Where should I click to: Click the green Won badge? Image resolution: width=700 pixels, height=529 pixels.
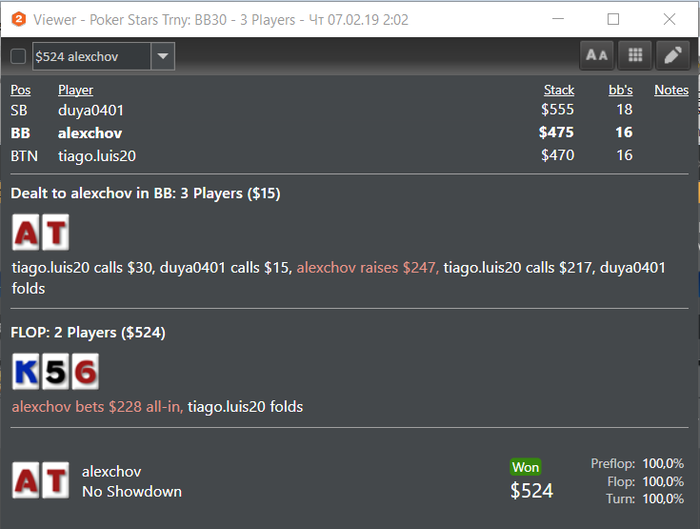pyautogui.click(x=525, y=467)
